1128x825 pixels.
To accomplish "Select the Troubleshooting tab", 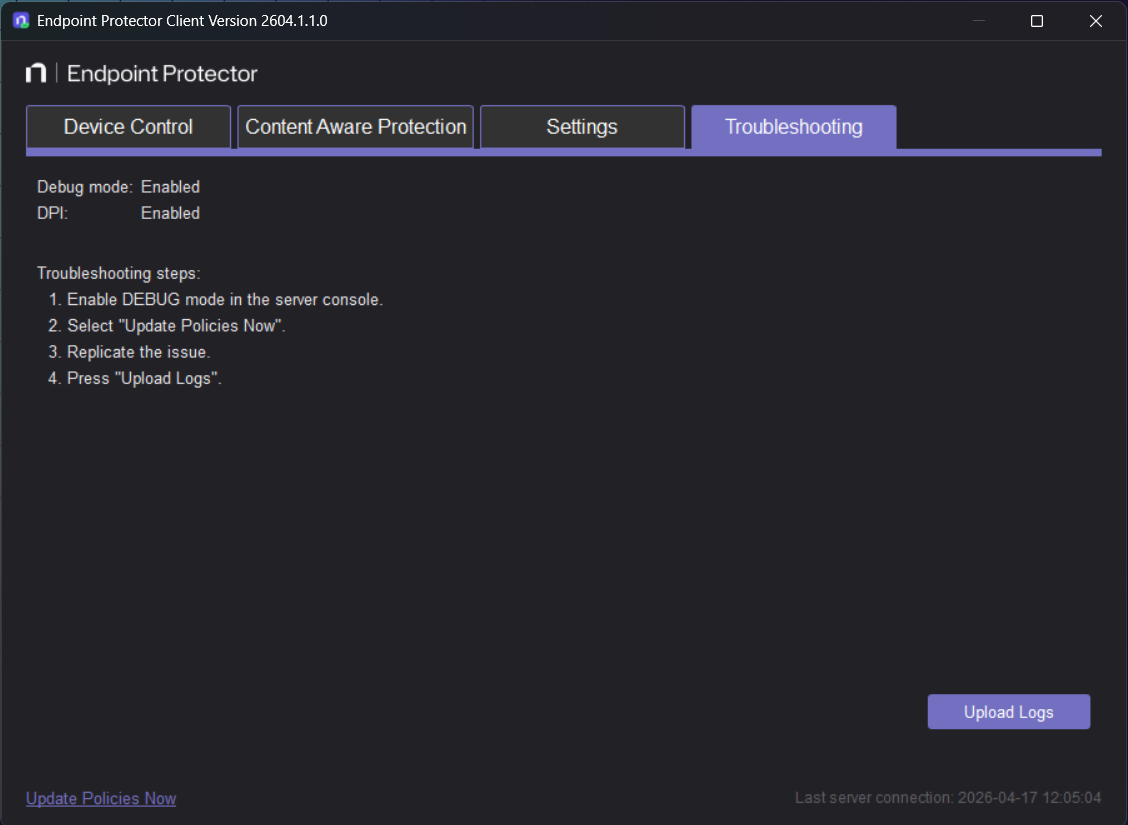I will 793,127.
